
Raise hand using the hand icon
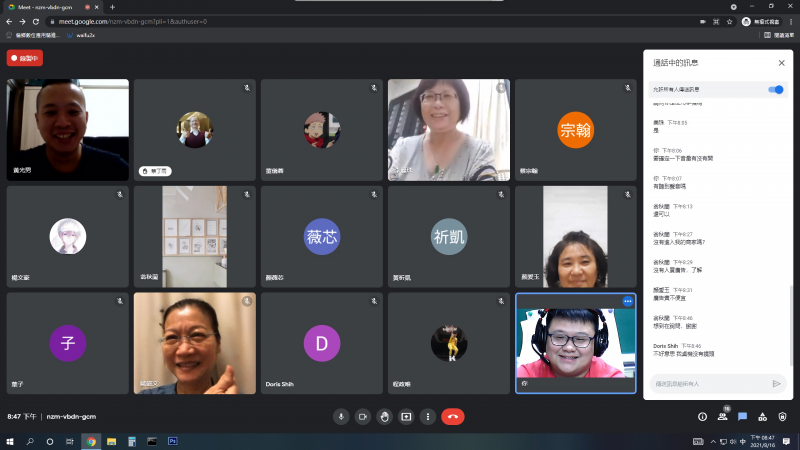pyautogui.click(x=384, y=416)
